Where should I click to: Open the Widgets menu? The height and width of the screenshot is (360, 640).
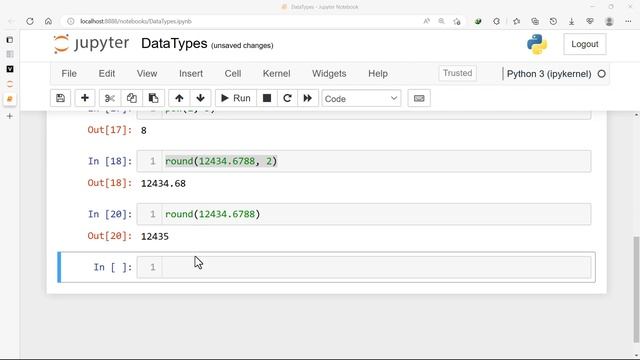329,74
